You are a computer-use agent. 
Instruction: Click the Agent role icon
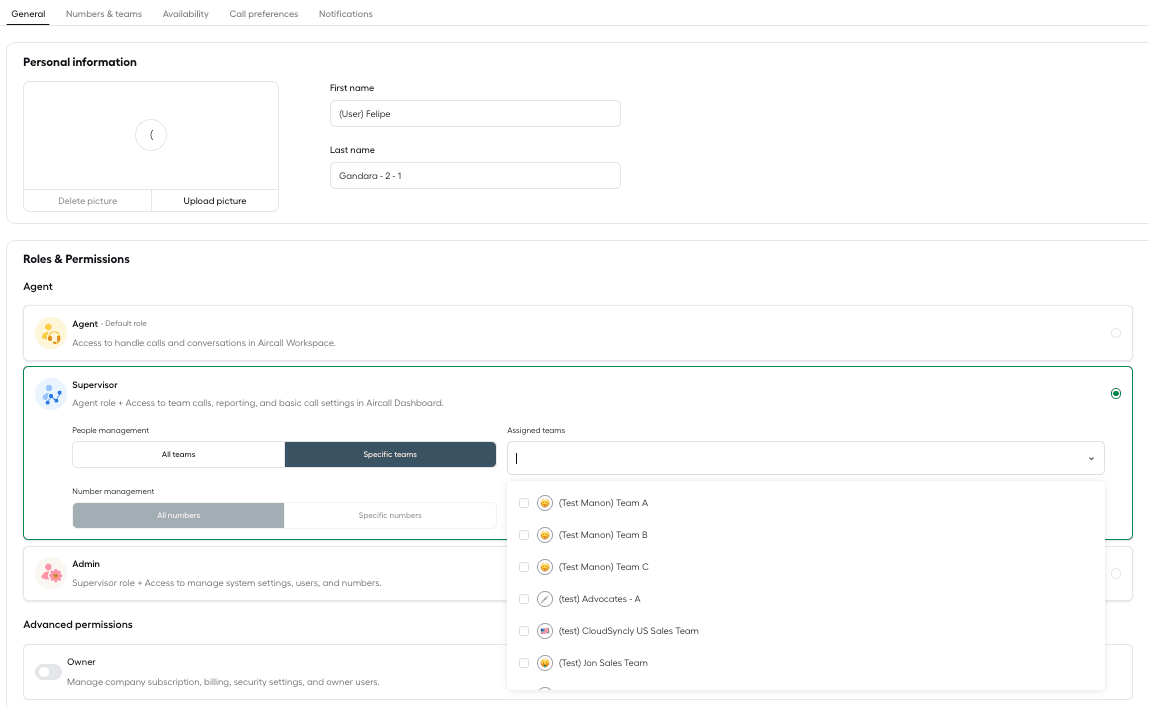[x=51, y=333]
